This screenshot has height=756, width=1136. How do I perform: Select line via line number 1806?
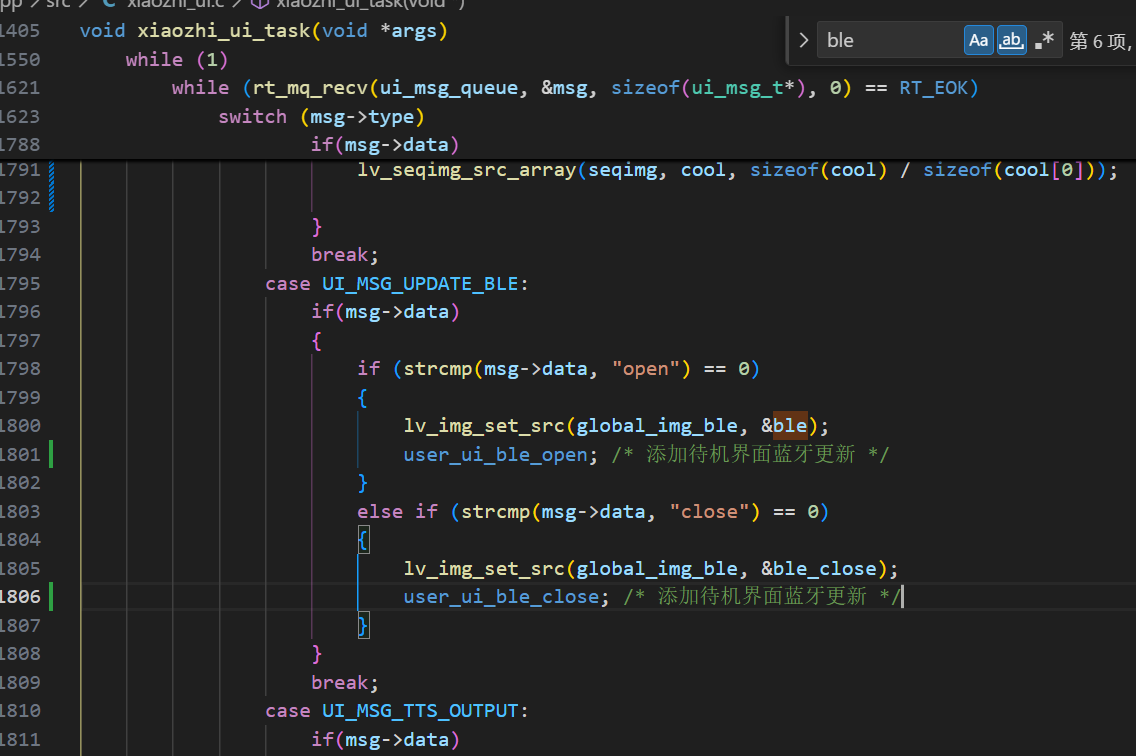20,597
